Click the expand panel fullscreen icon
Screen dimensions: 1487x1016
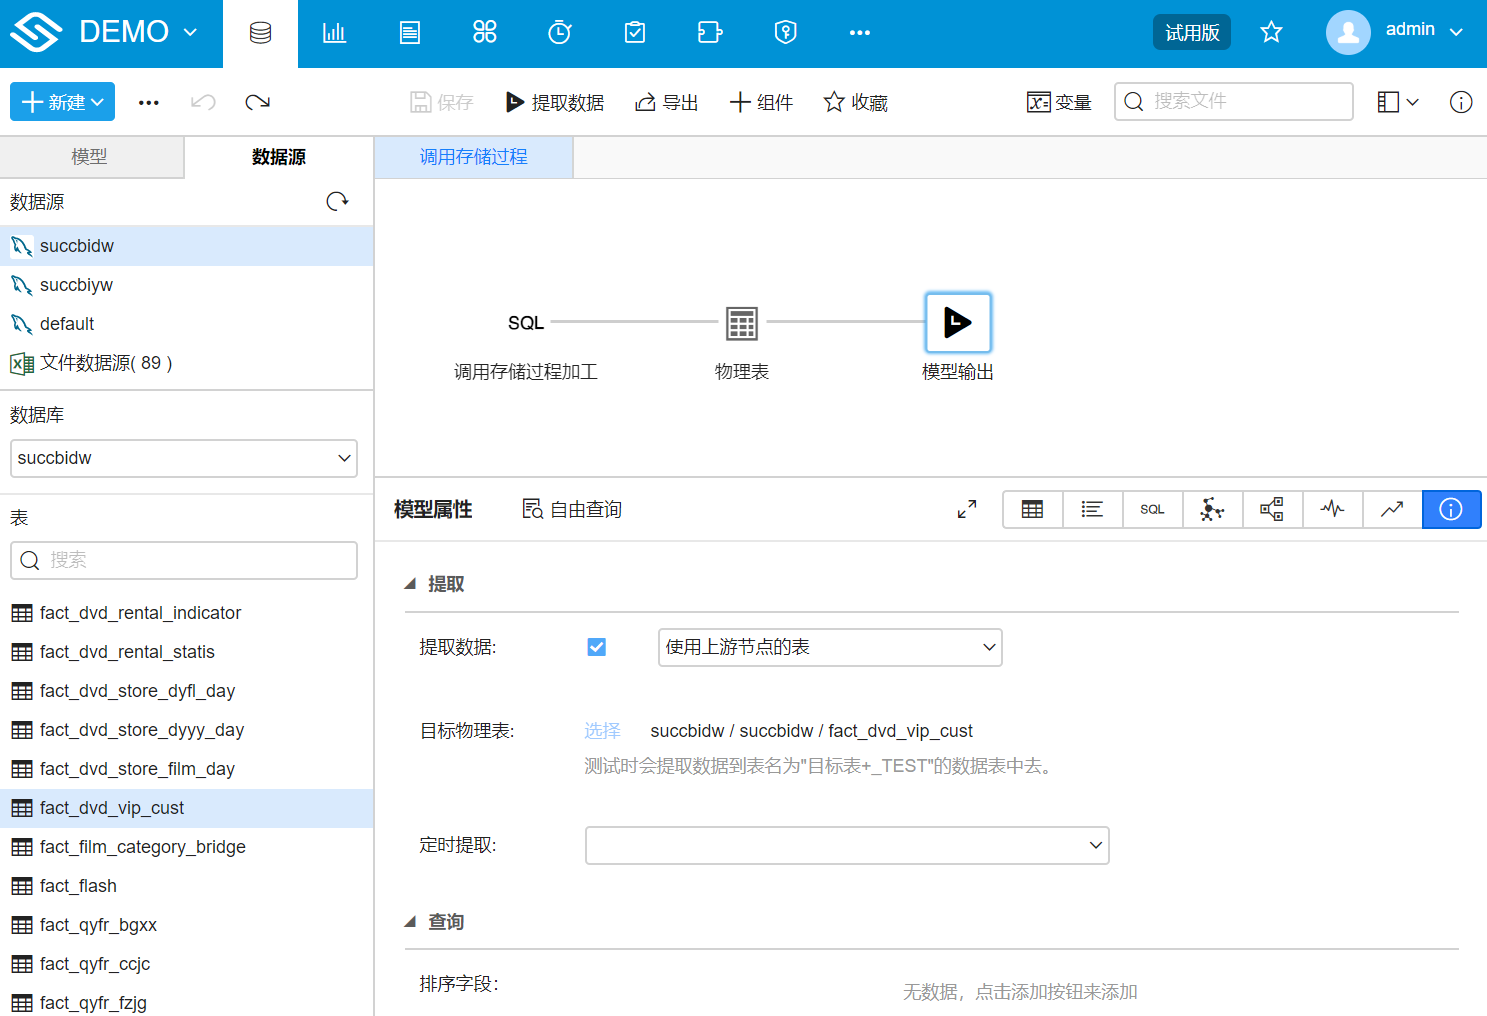click(x=967, y=510)
